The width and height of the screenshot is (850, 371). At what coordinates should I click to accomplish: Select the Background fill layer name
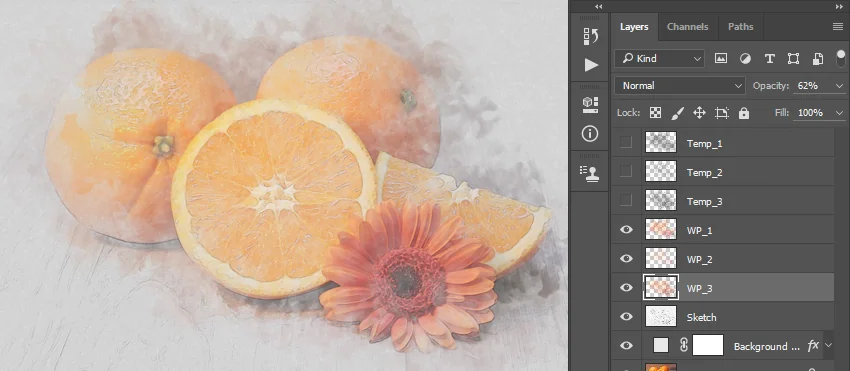coord(766,346)
